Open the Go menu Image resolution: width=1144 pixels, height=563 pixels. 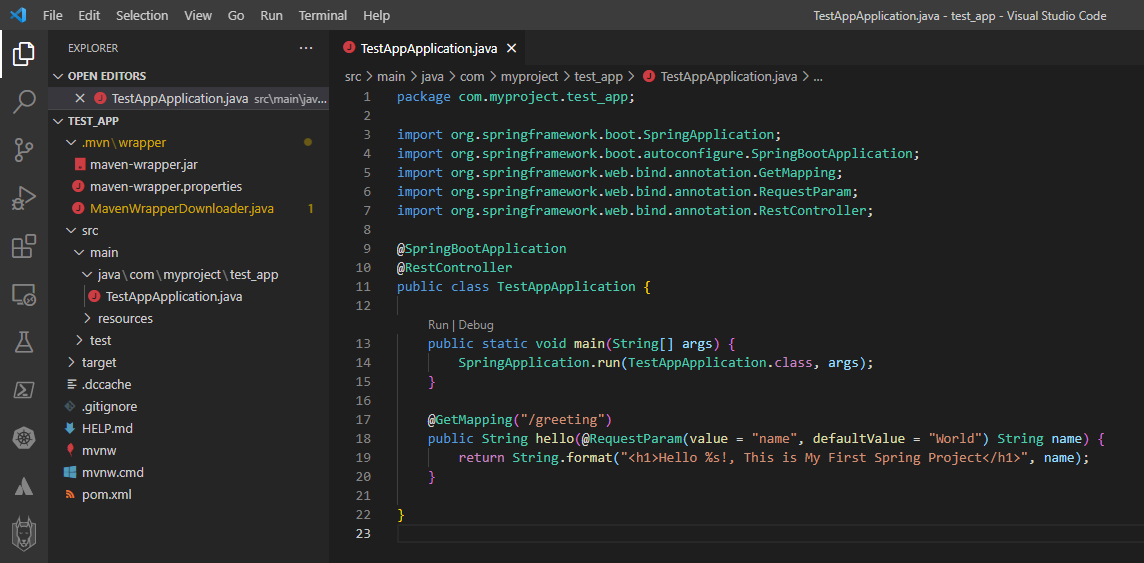[x=236, y=15]
